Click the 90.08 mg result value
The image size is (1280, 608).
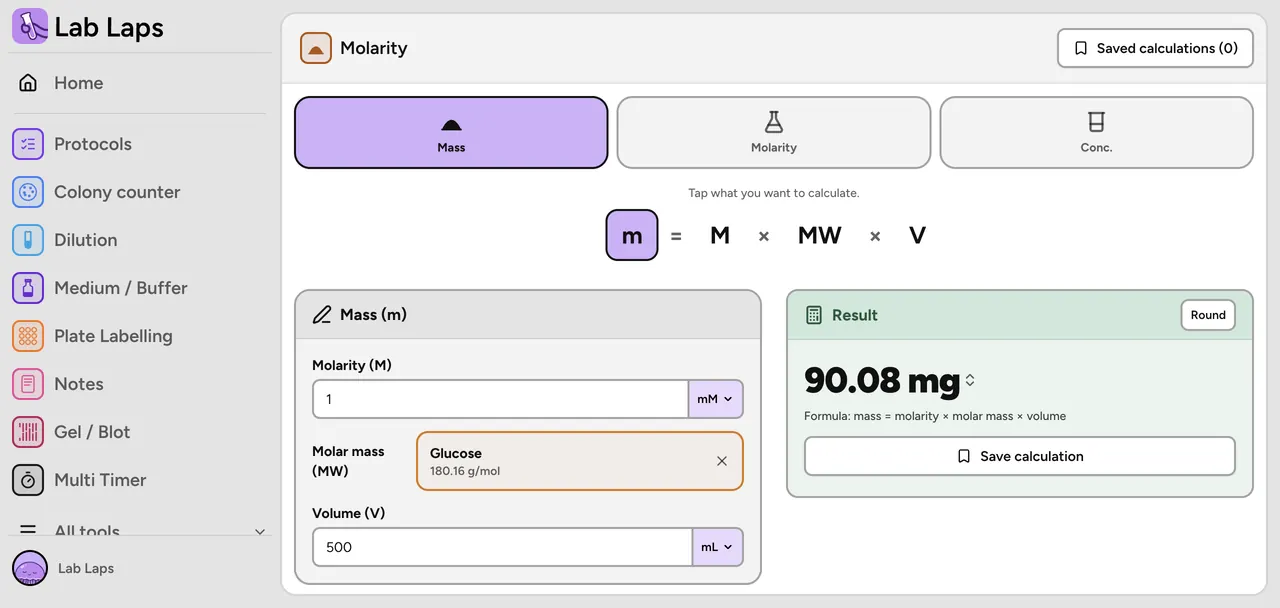click(x=882, y=380)
